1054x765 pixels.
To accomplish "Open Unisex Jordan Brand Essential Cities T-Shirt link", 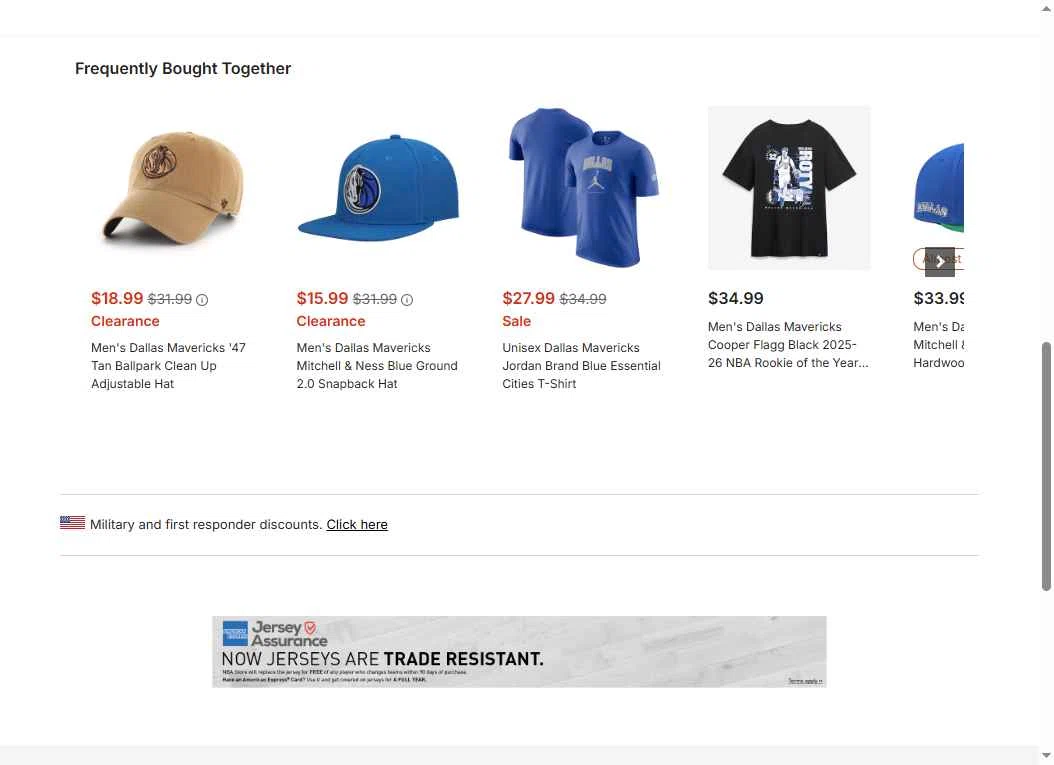I will click(x=581, y=366).
